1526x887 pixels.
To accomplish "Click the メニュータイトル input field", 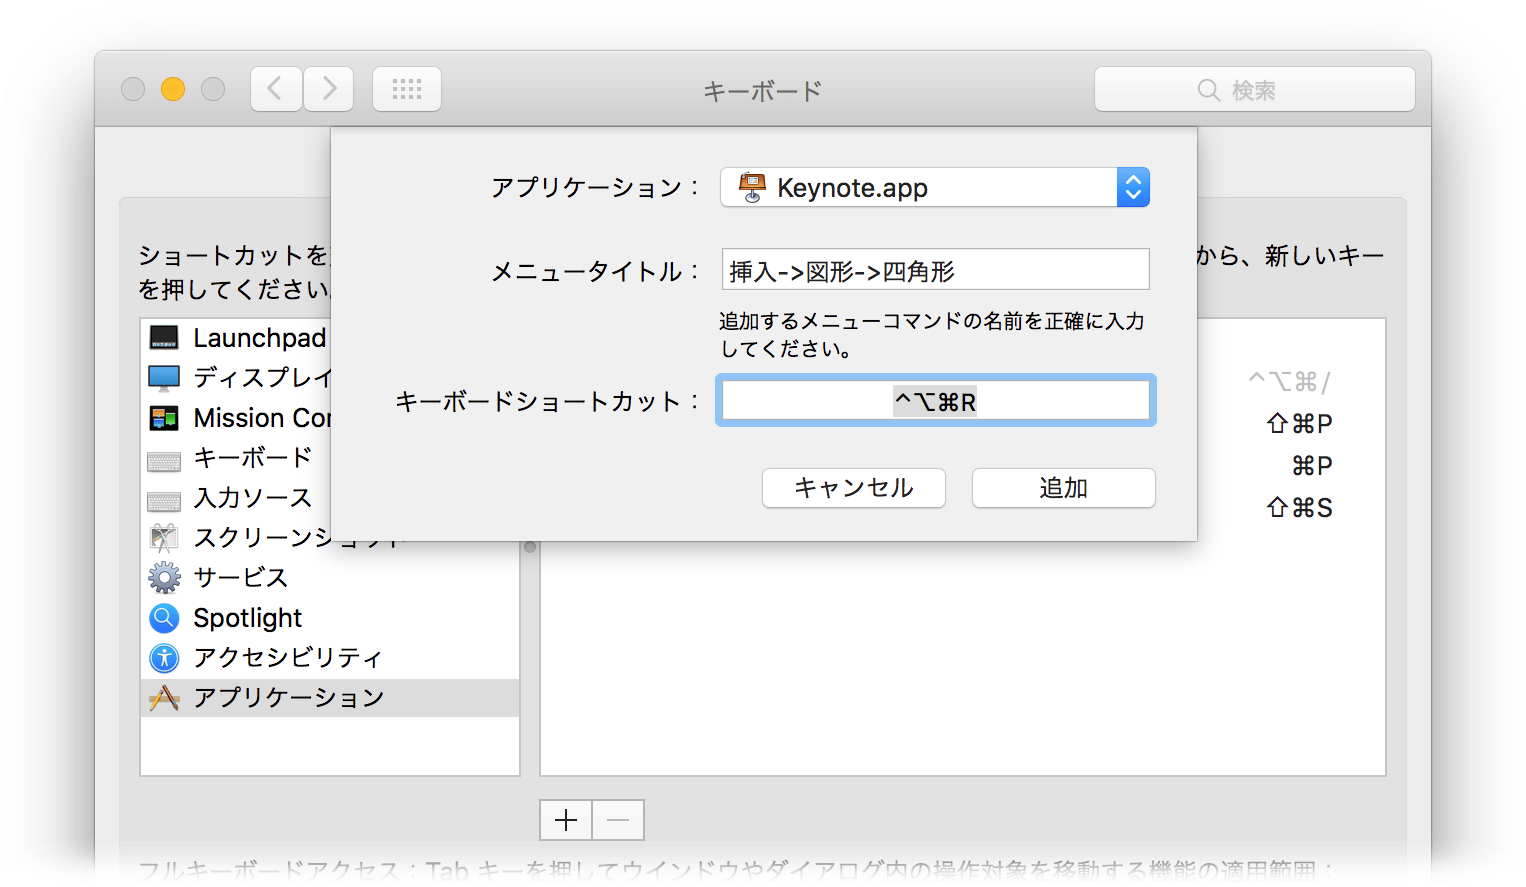I will pos(935,270).
